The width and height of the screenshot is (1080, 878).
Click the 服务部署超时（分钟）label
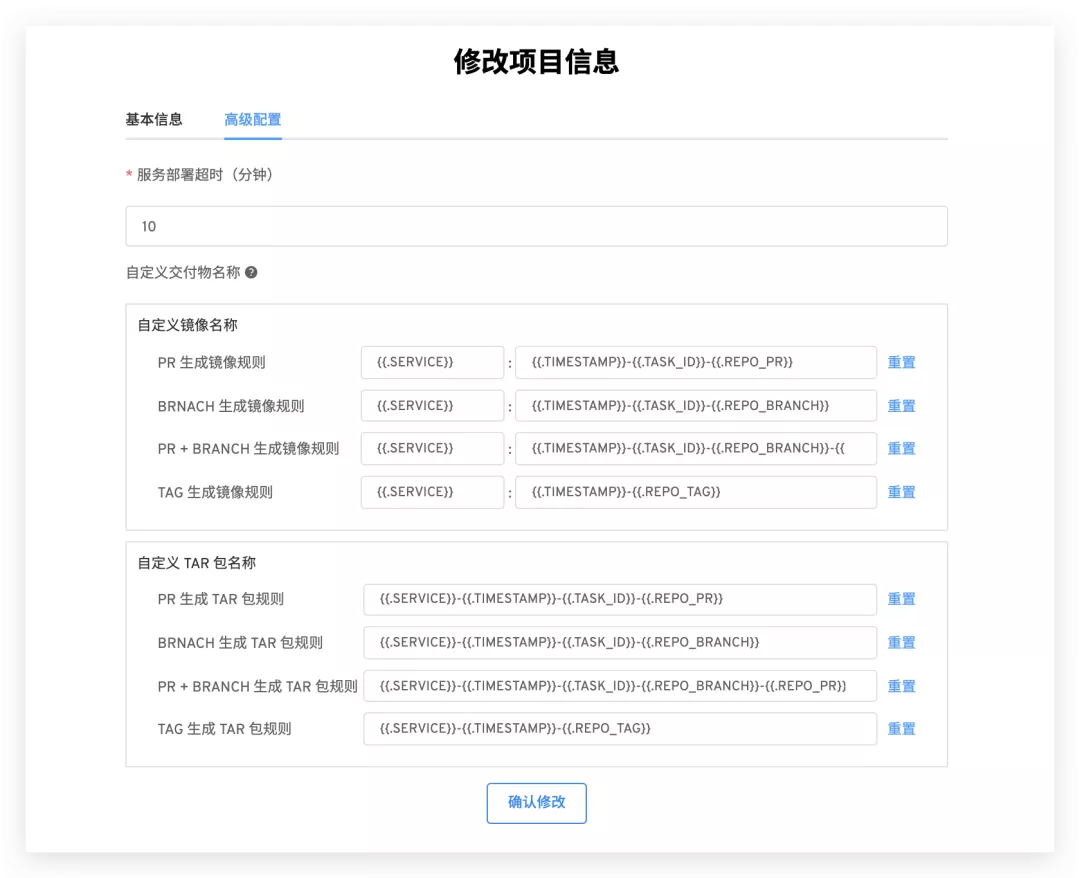[205, 175]
